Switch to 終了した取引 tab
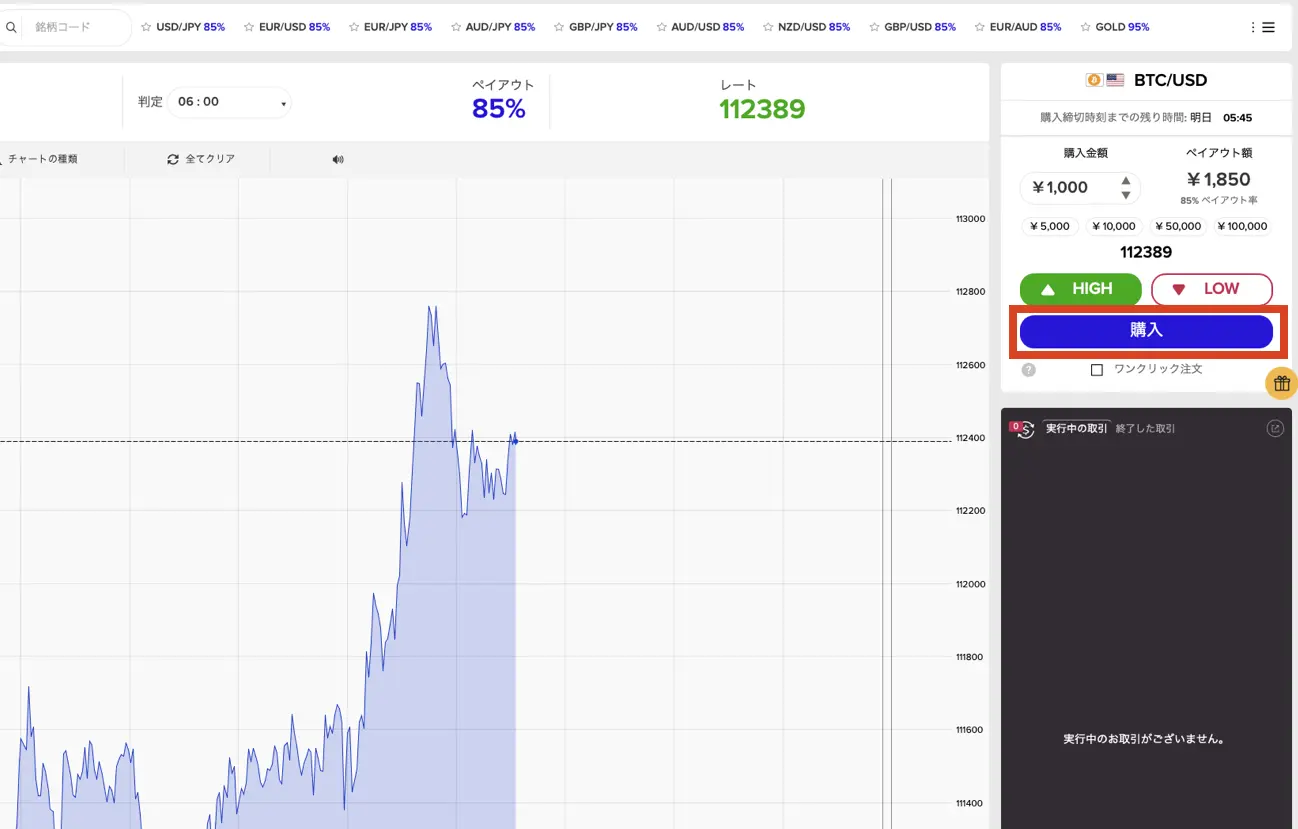 (x=1145, y=428)
